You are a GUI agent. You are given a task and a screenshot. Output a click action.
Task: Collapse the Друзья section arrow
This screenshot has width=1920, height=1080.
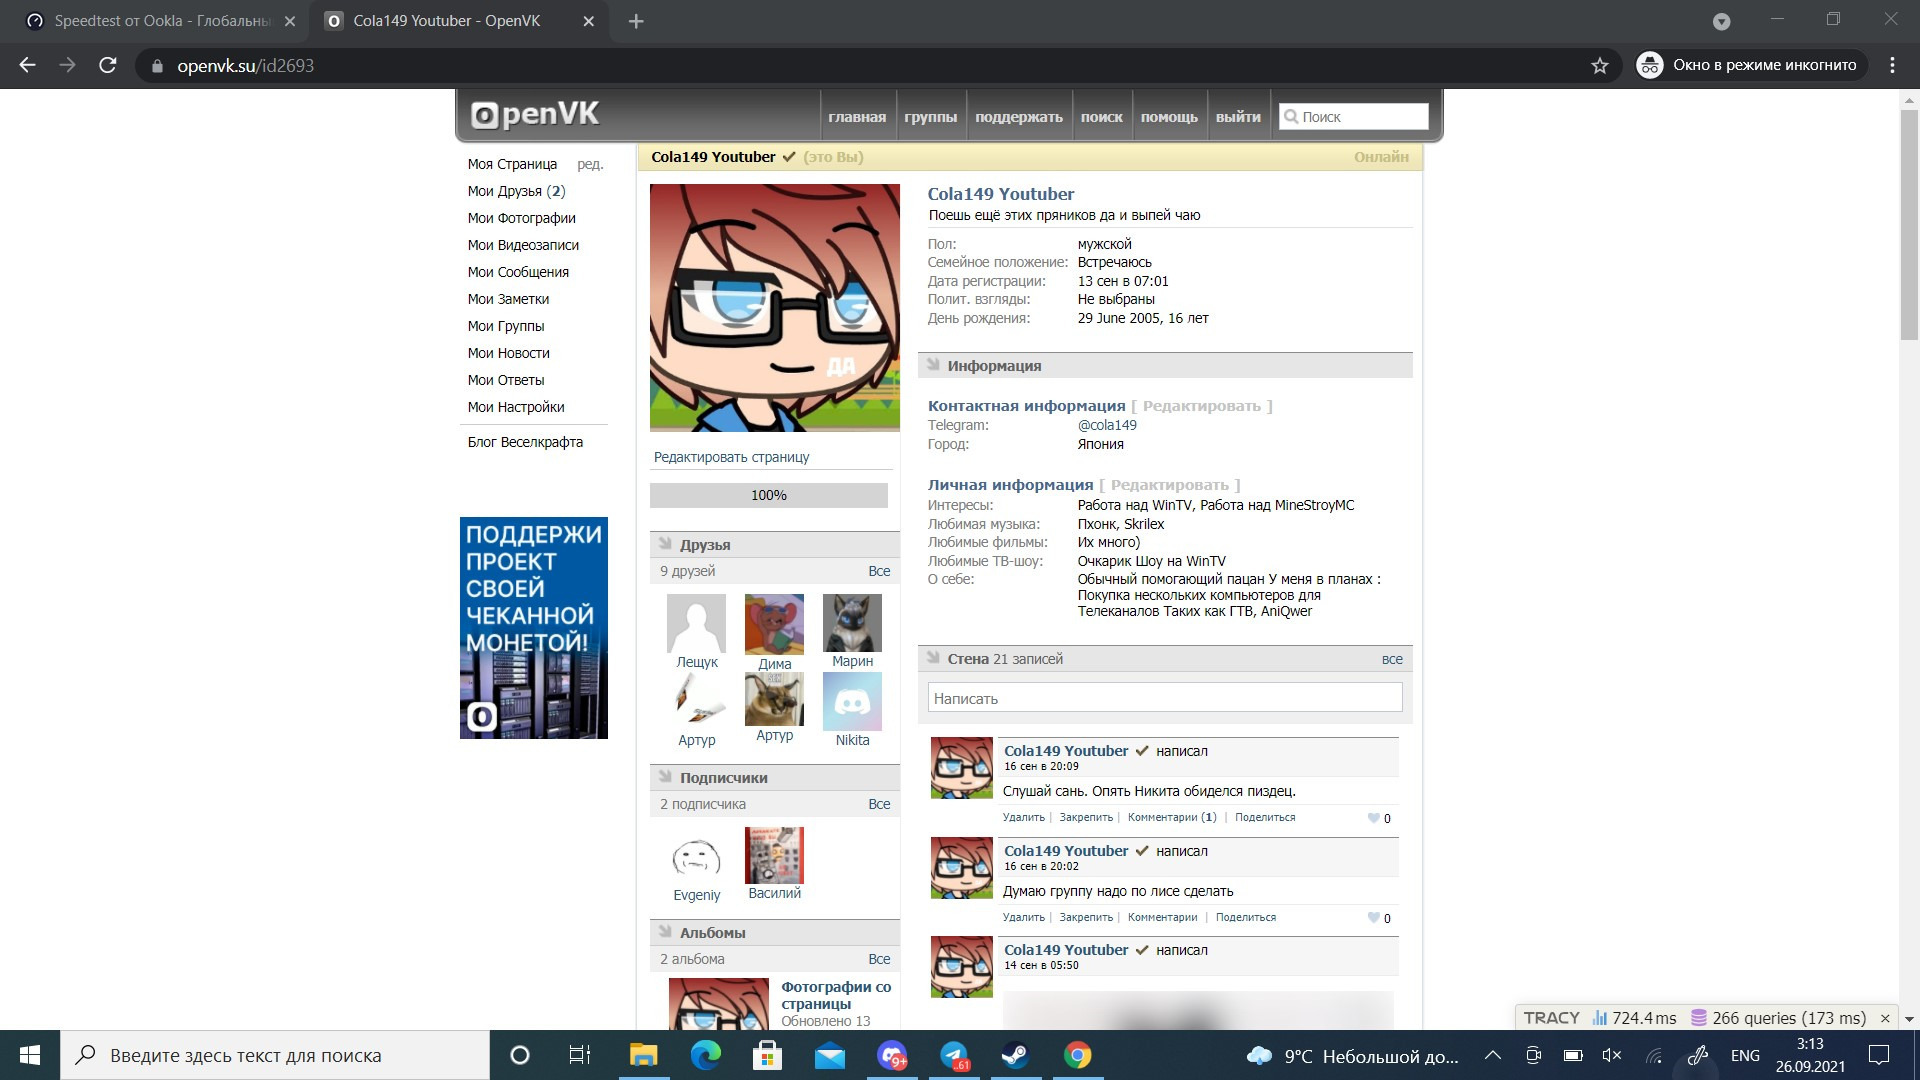click(665, 544)
